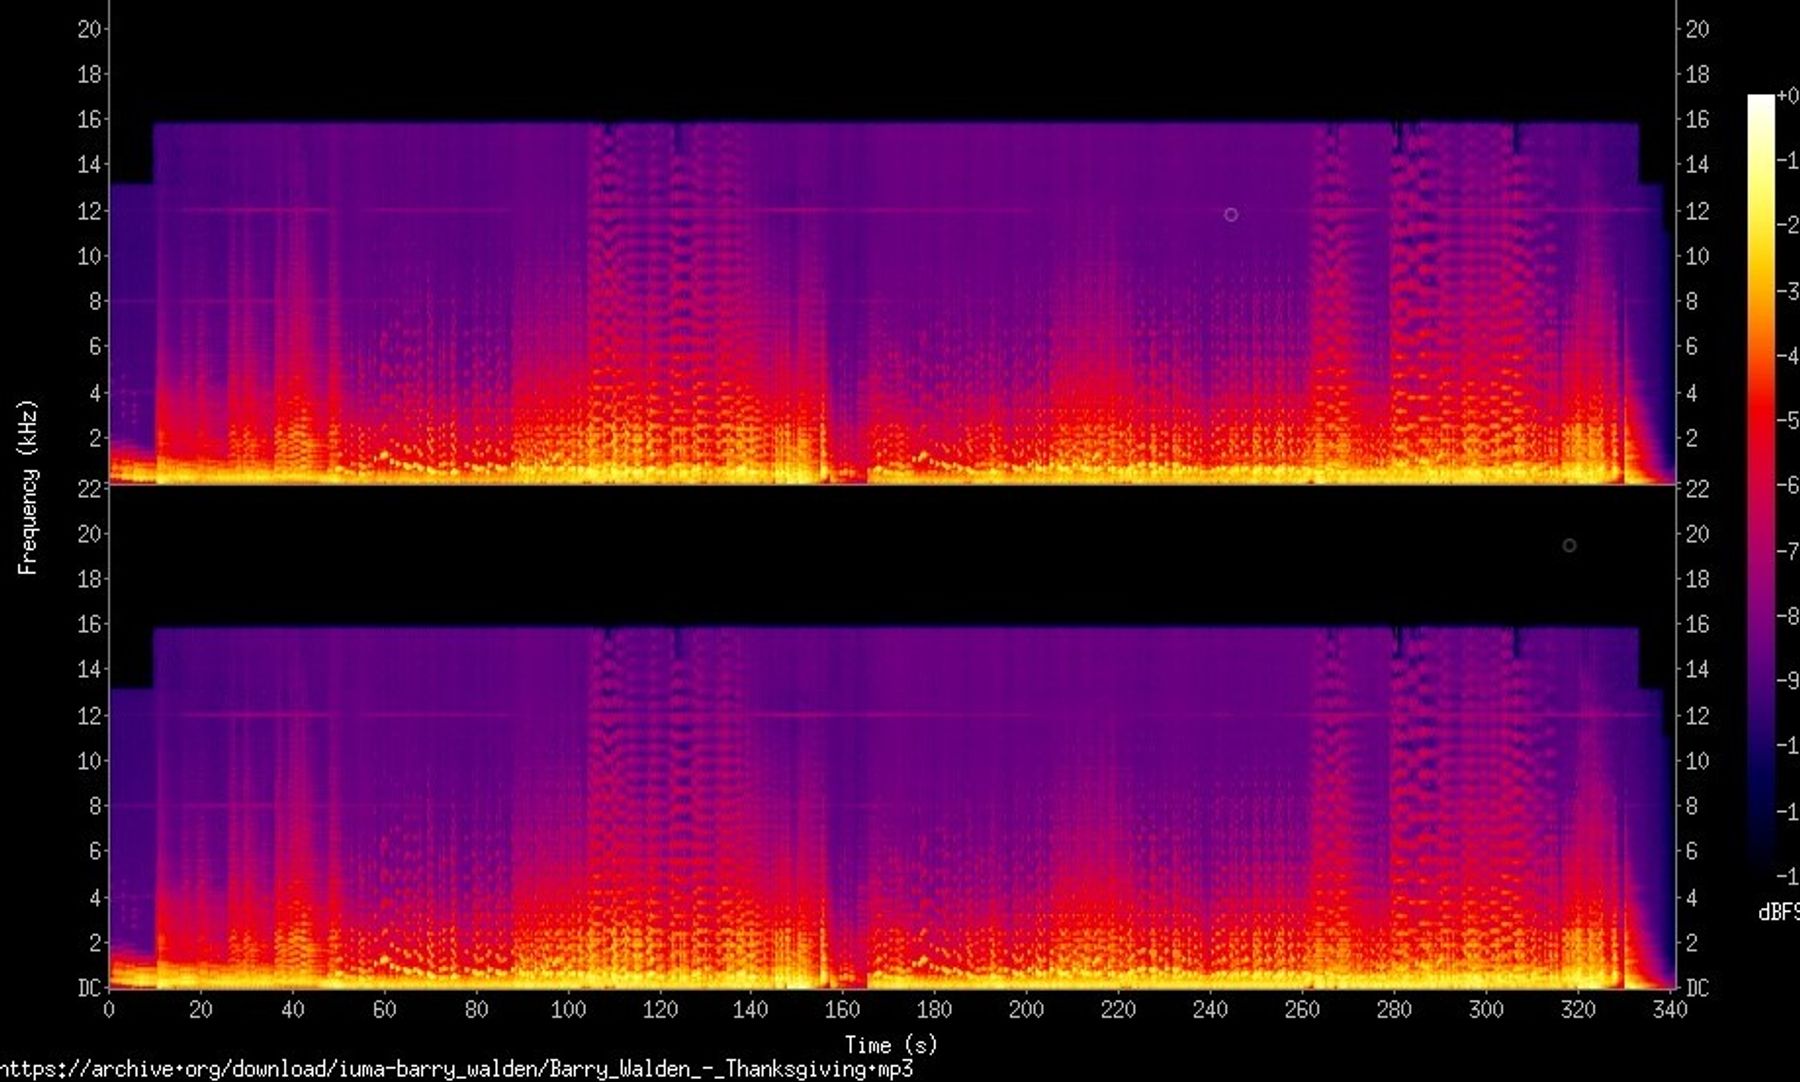Click the left DC label of the lower channel
Viewport: 1800px width, 1082px height.
click(x=90, y=988)
